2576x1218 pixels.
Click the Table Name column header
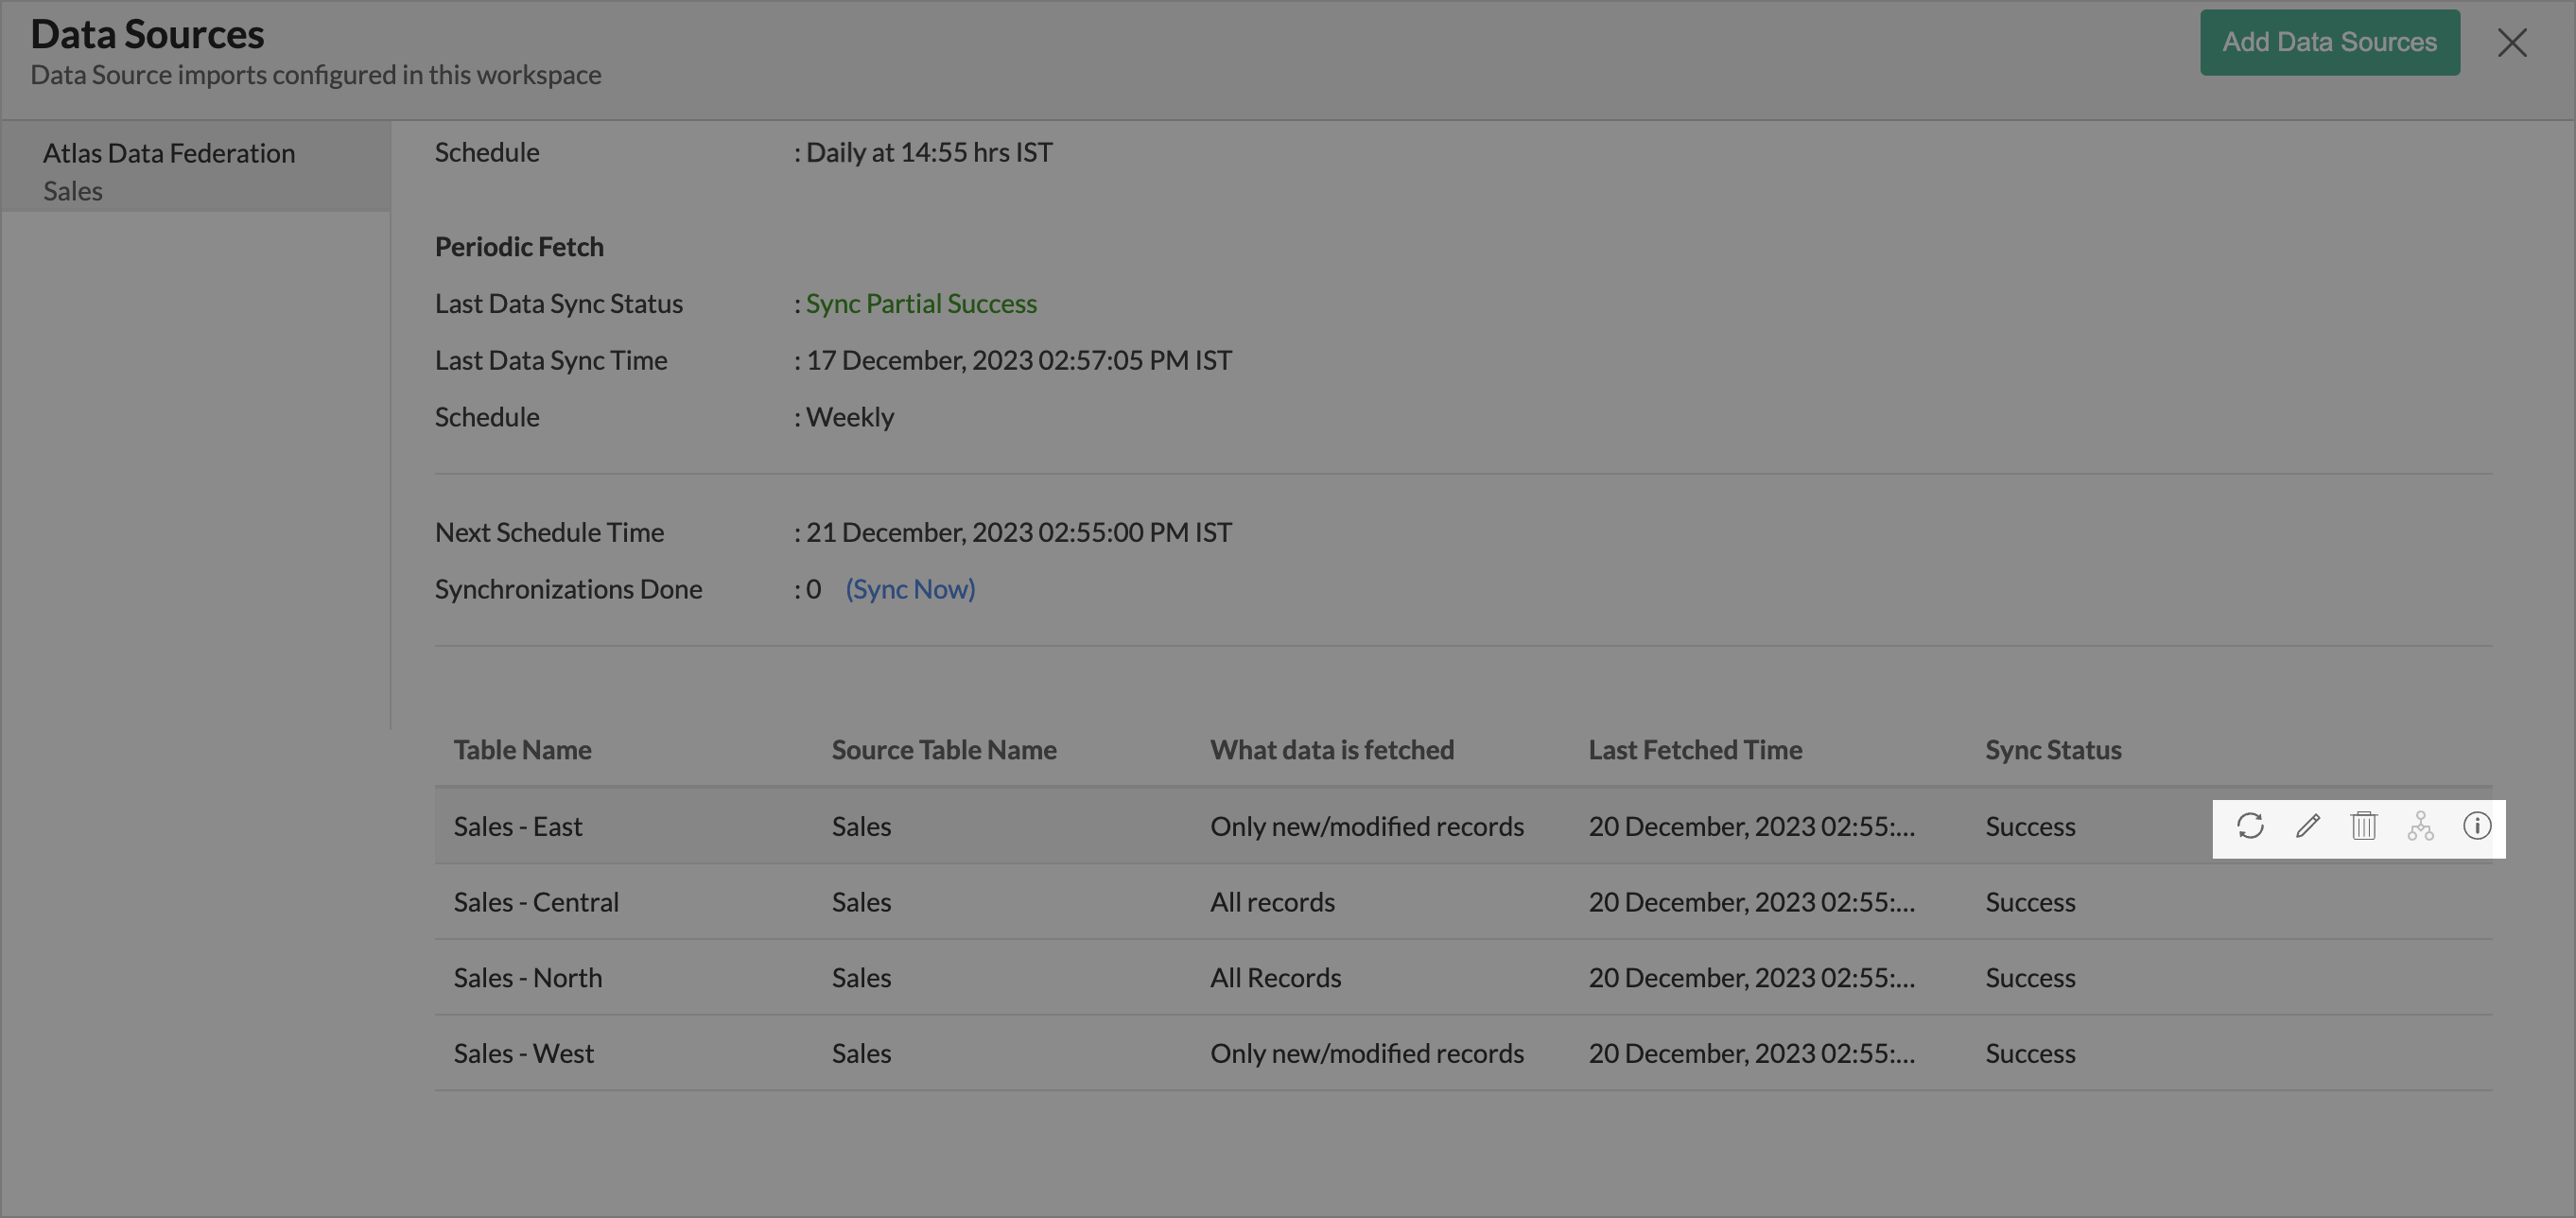[522, 750]
